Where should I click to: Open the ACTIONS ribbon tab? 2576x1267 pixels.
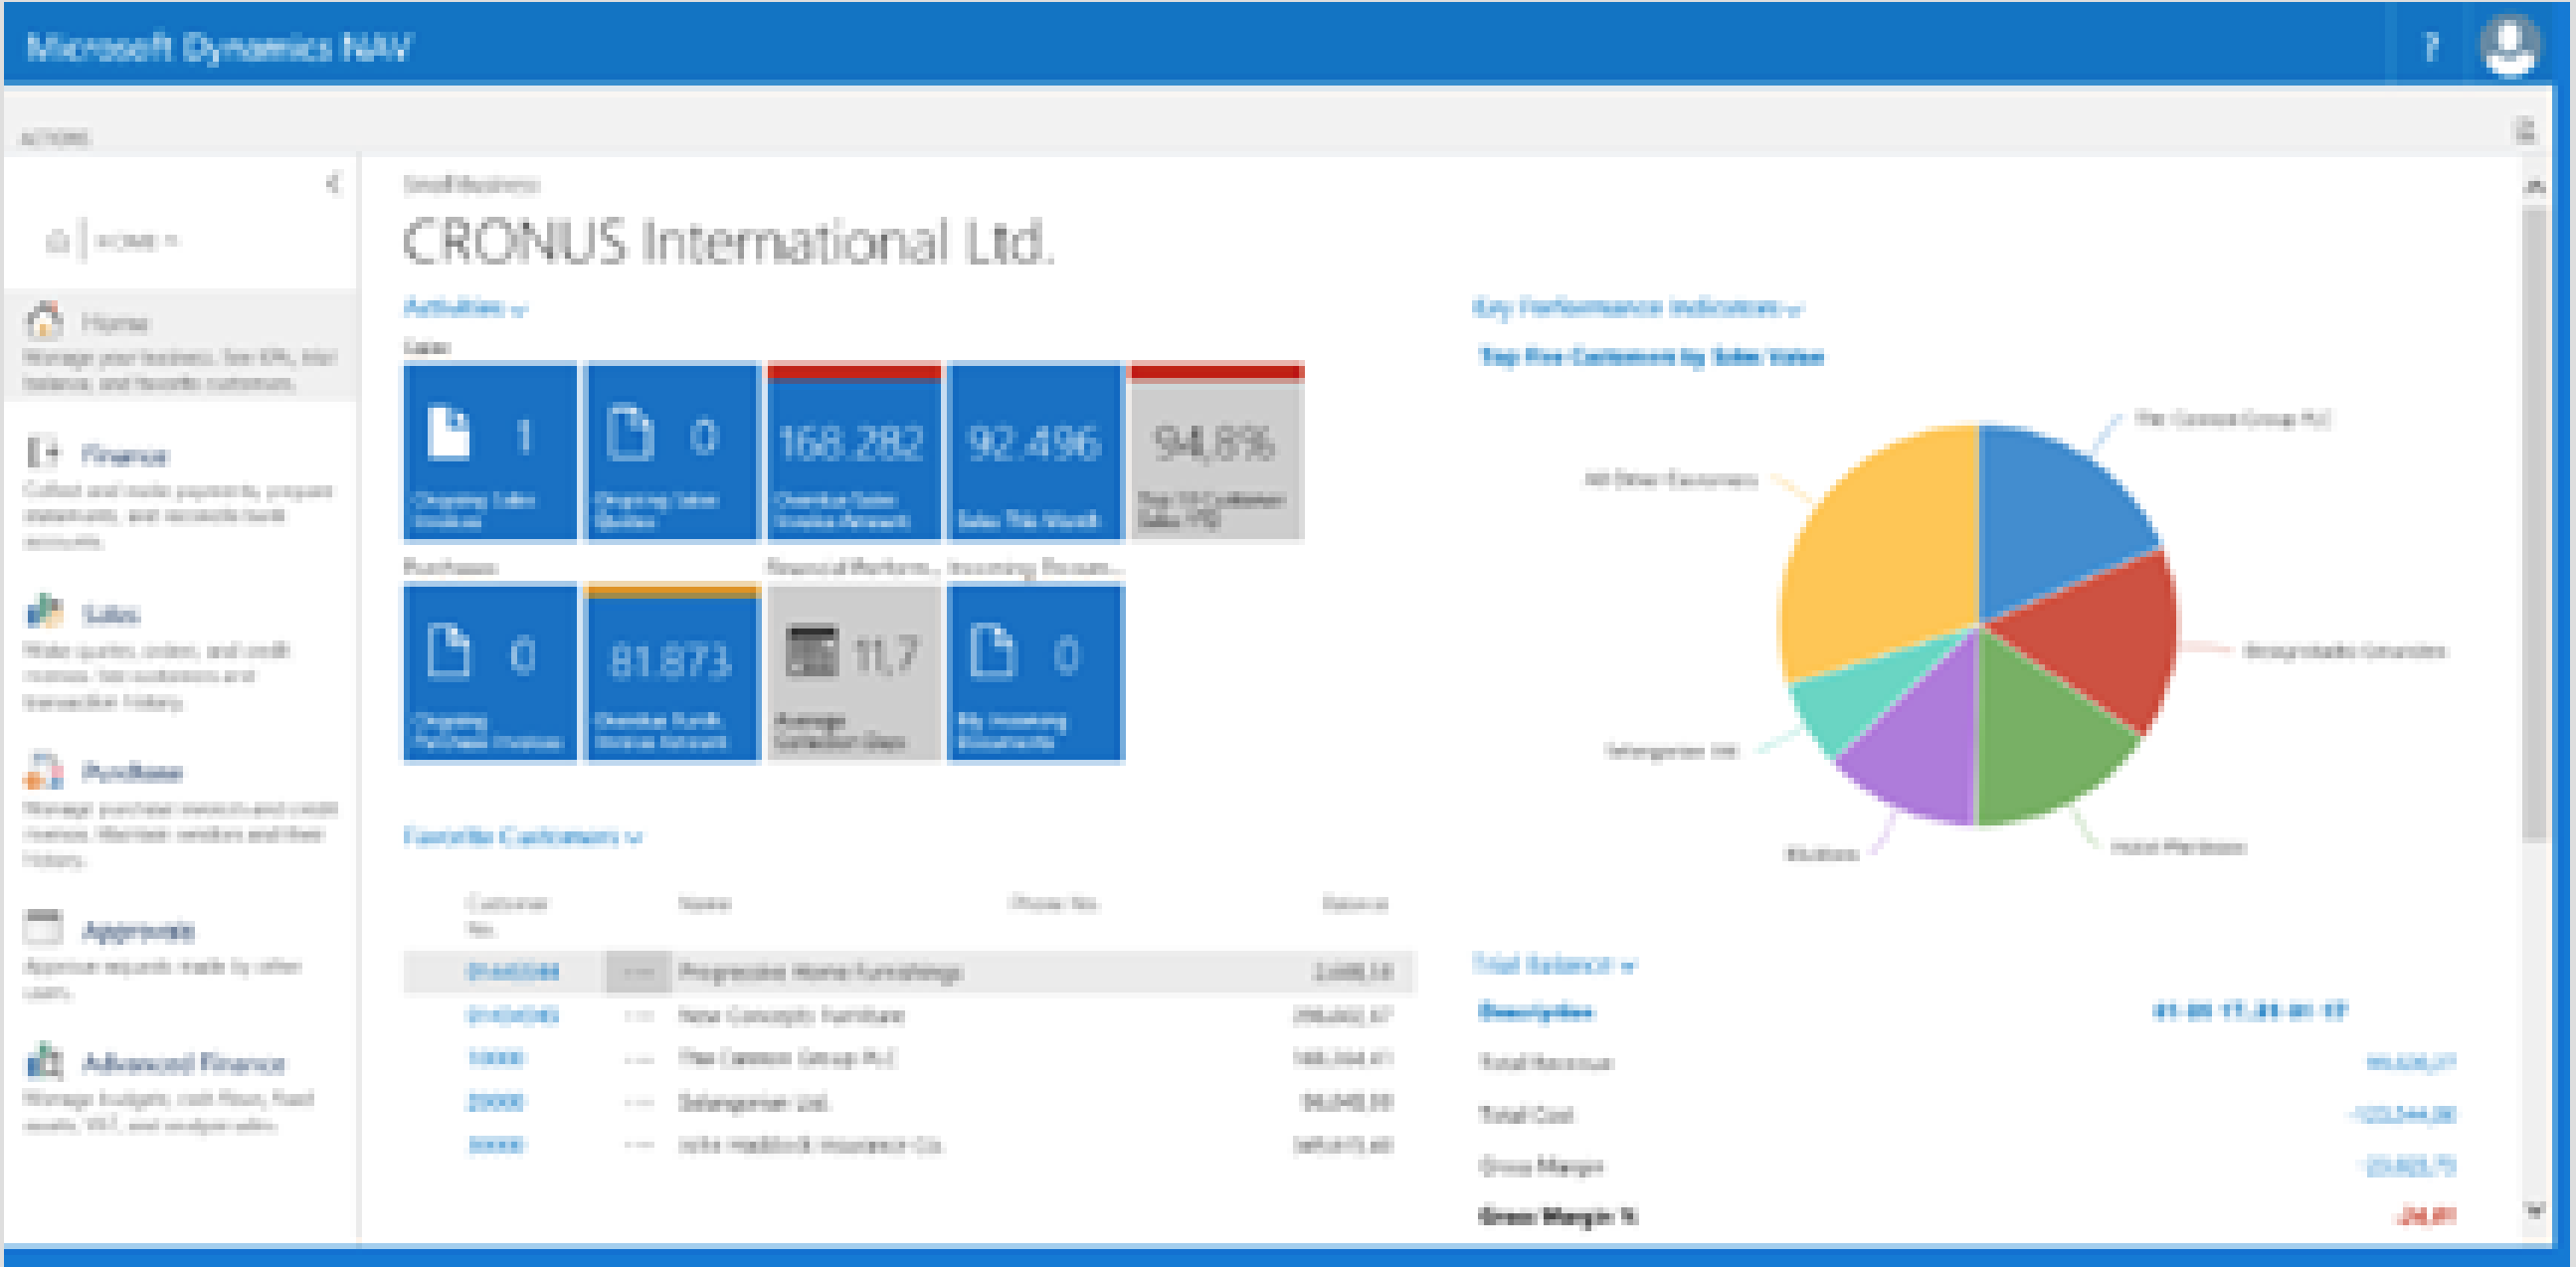55,137
